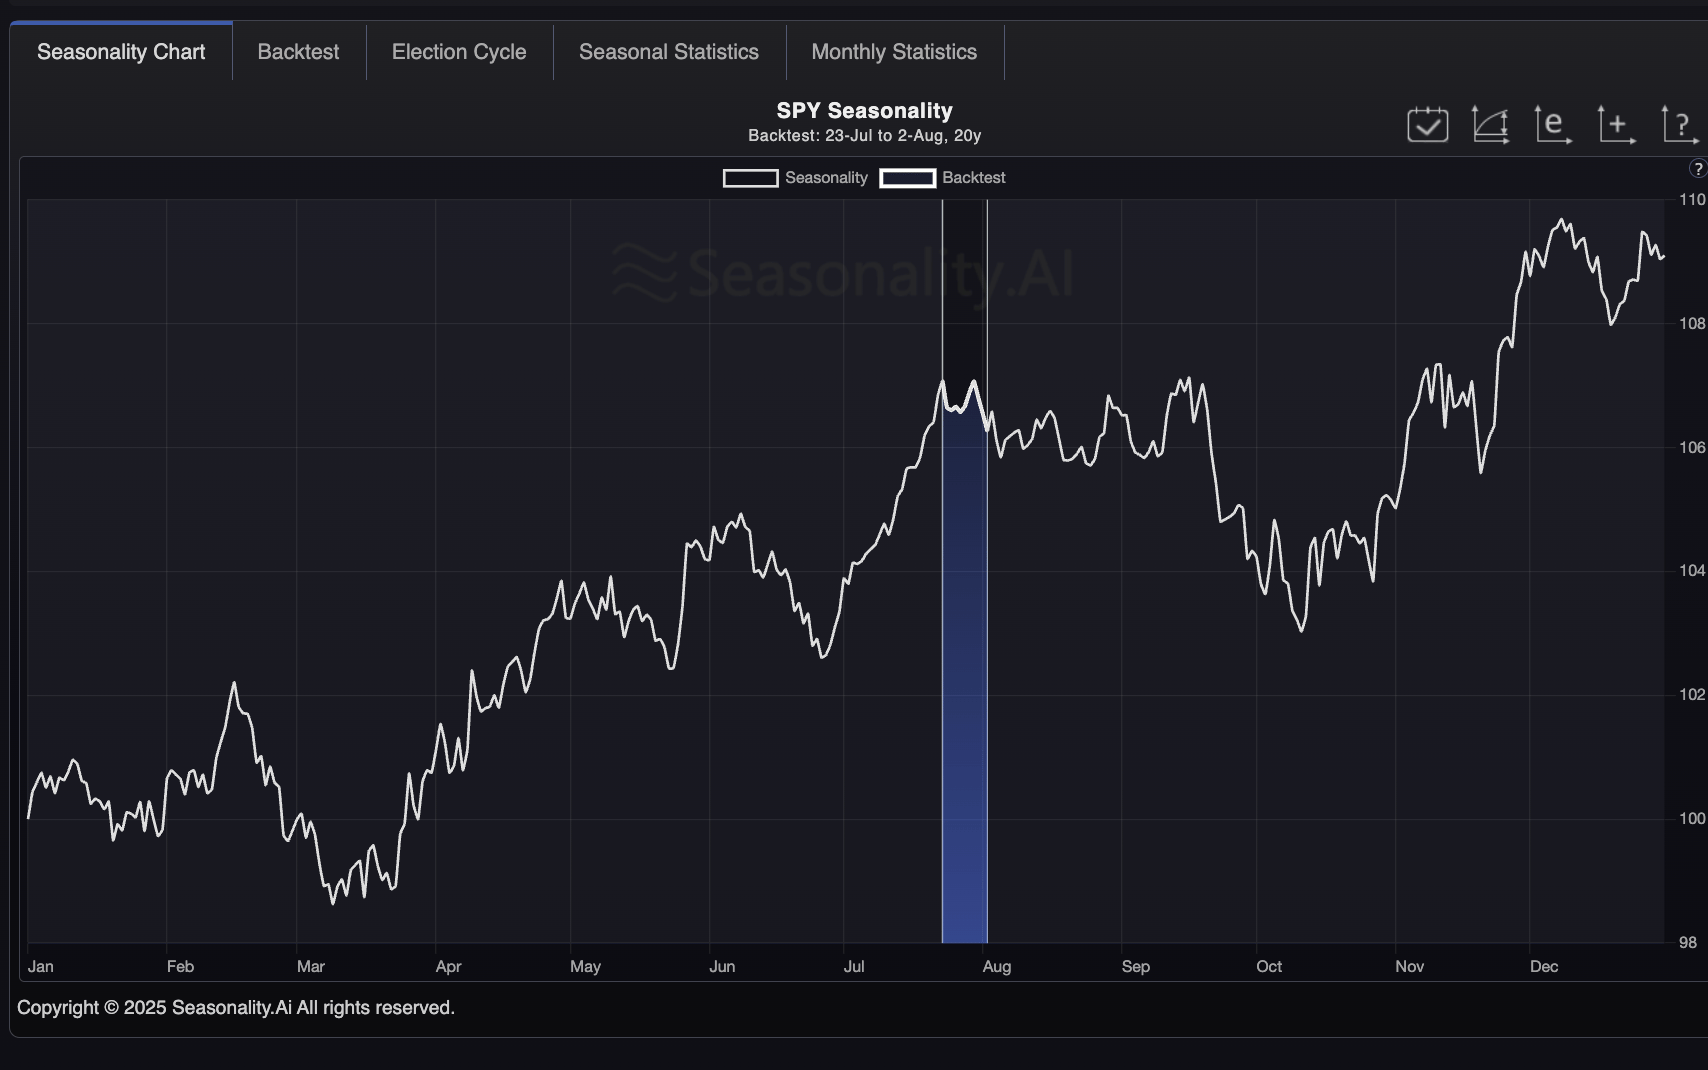
Task: Click the SPY Seasonality chart title
Action: tap(865, 111)
